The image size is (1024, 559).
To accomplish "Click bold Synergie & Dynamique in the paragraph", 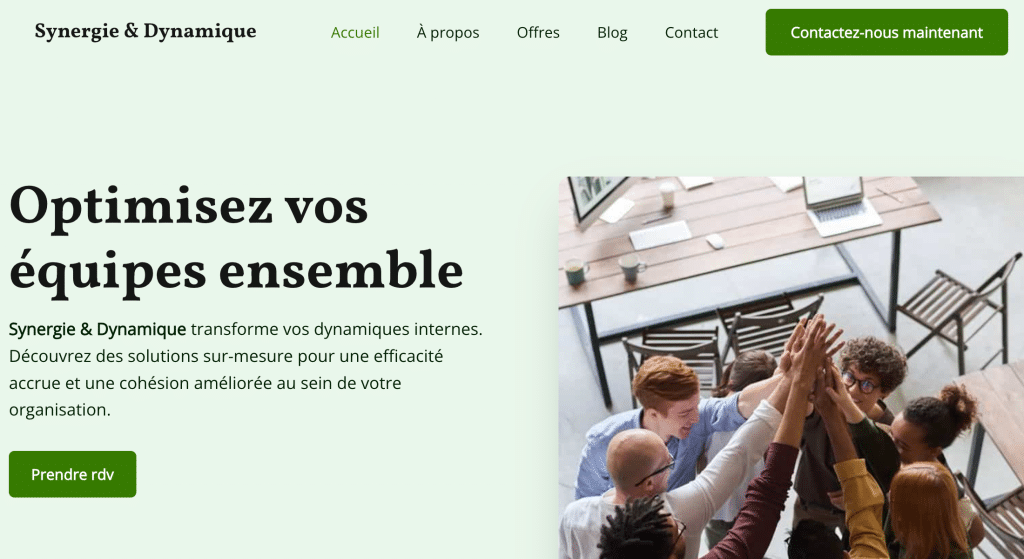I will [x=97, y=329].
